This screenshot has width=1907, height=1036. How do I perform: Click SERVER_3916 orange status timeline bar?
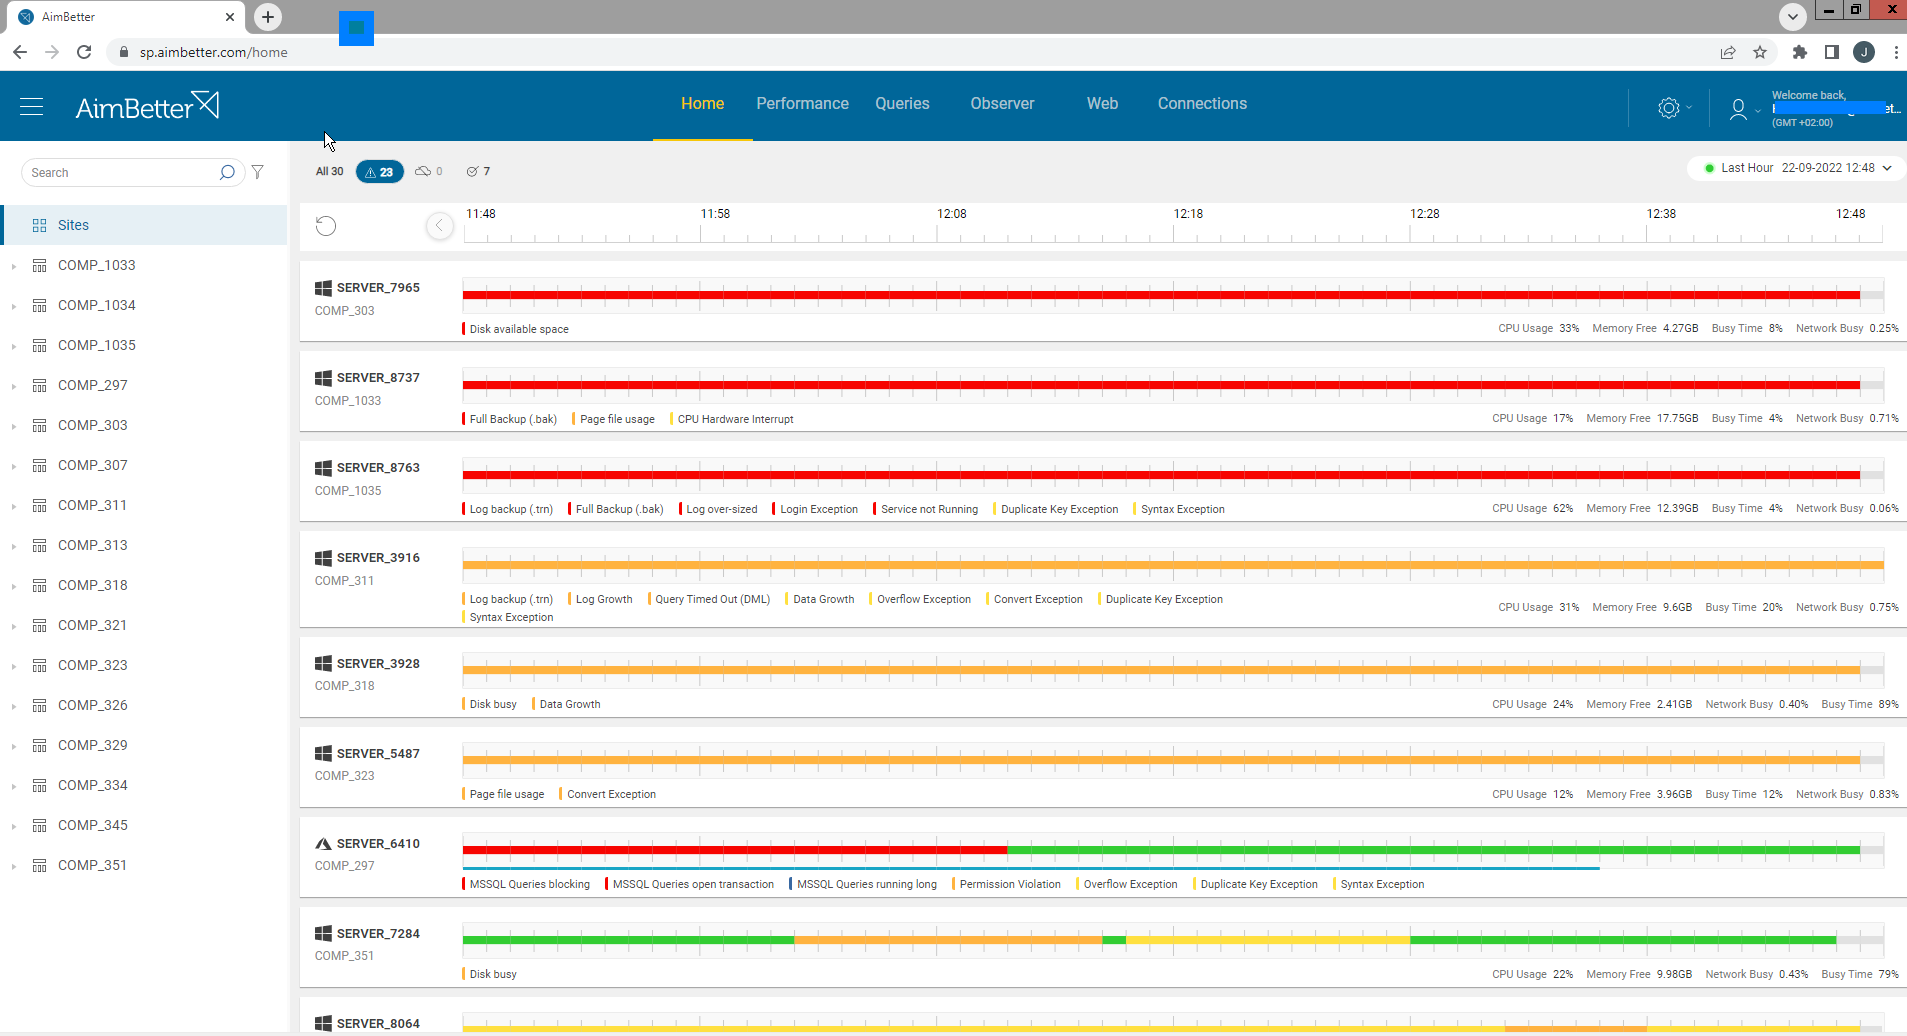click(x=1173, y=565)
